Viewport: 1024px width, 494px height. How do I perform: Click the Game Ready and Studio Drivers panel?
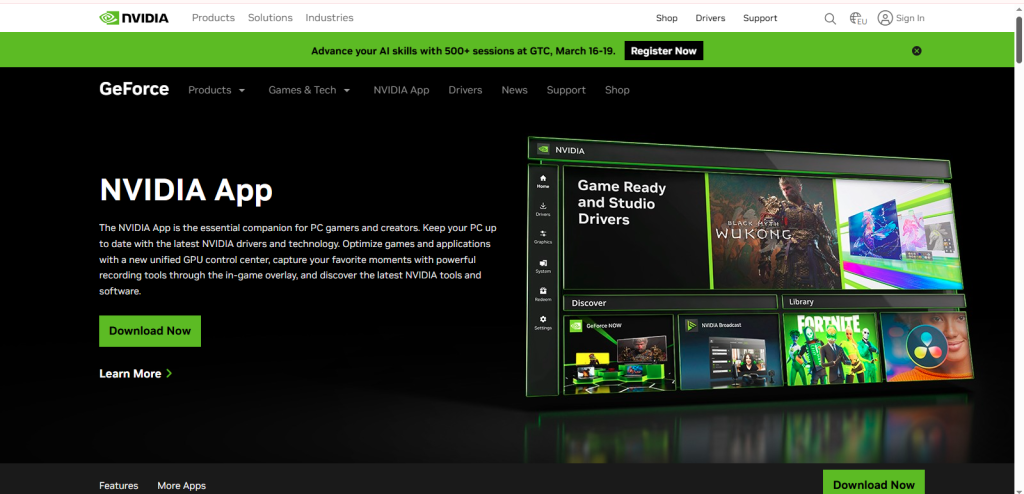[635, 229]
